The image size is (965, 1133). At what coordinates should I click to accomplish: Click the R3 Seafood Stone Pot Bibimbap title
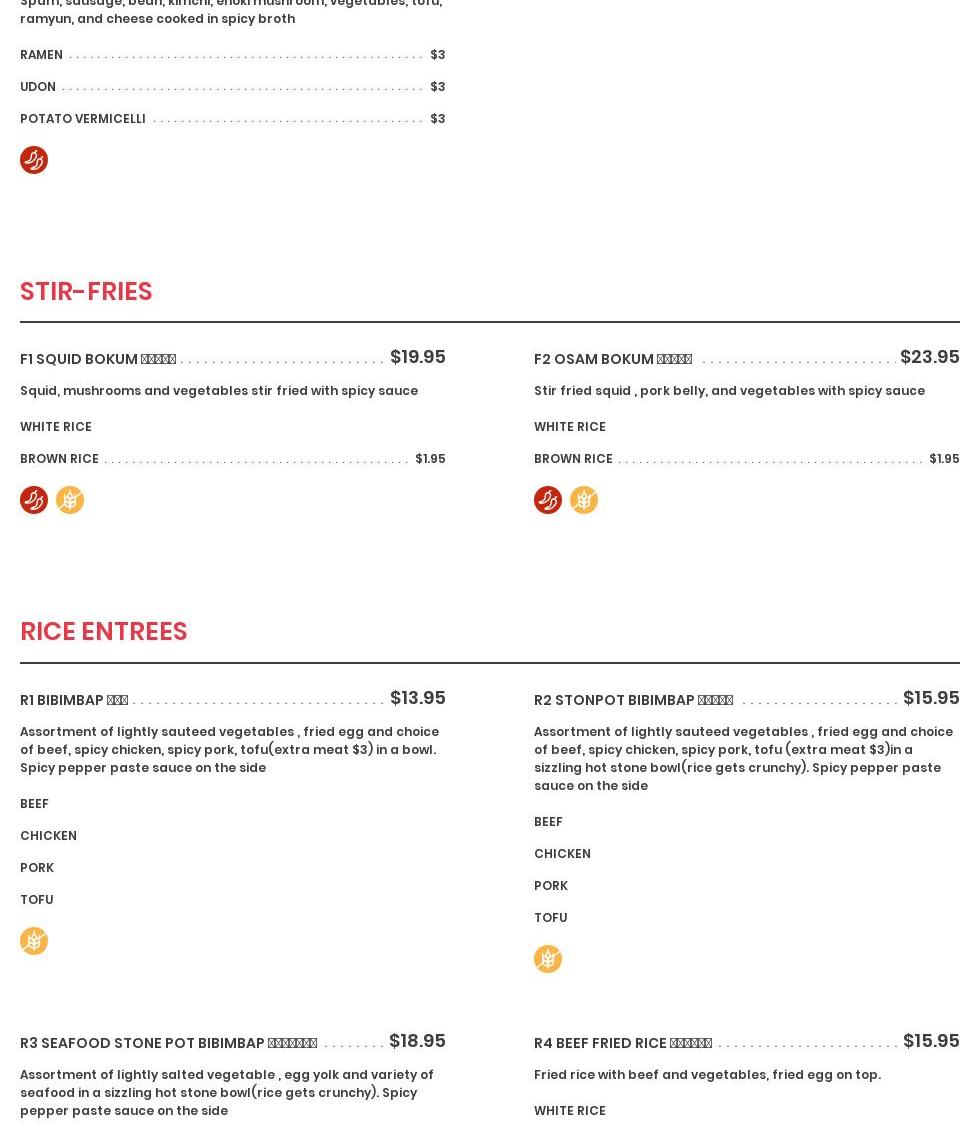coord(168,1043)
